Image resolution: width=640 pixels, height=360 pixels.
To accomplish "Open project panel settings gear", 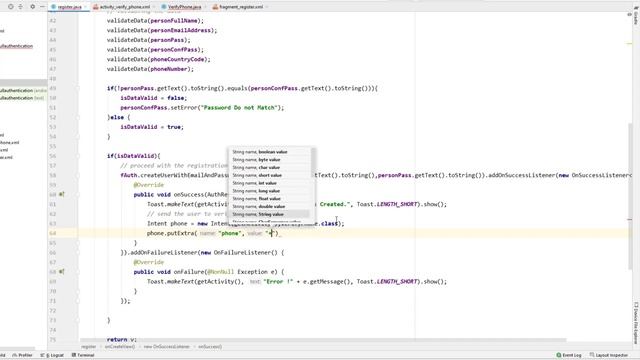I will pyautogui.click(x=32, y=7).
